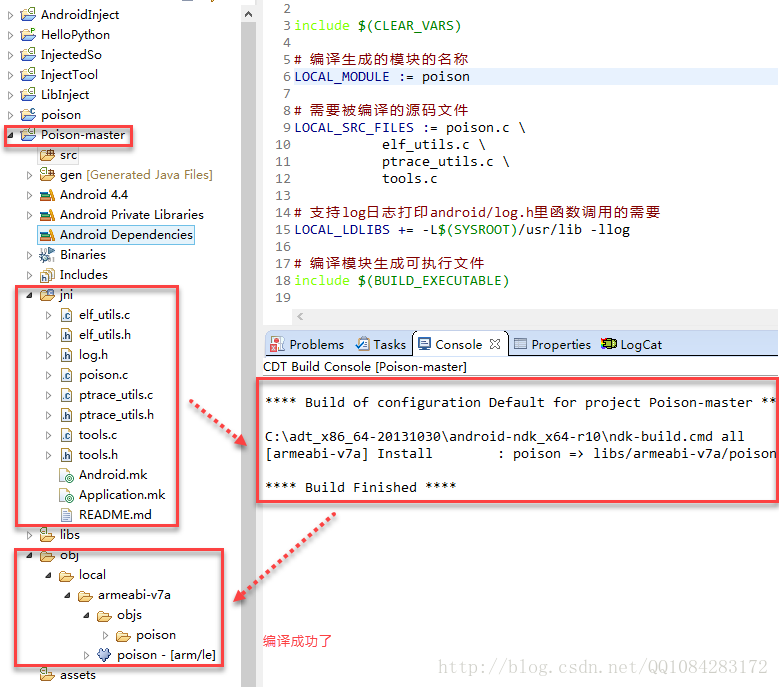Click the Android.mk makefile icon
779x687 pixels.
point(67,475)
